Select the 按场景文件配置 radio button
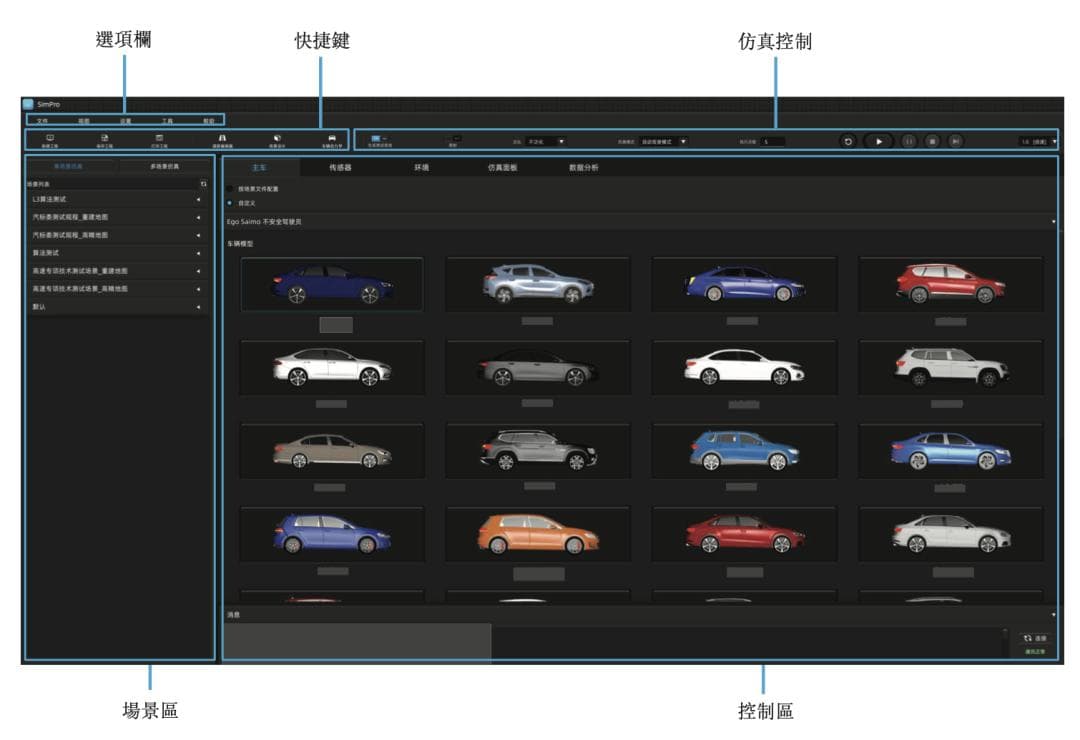Viewport: 1080px width, 740px height. pyautogui.click(x=230, y=188)
